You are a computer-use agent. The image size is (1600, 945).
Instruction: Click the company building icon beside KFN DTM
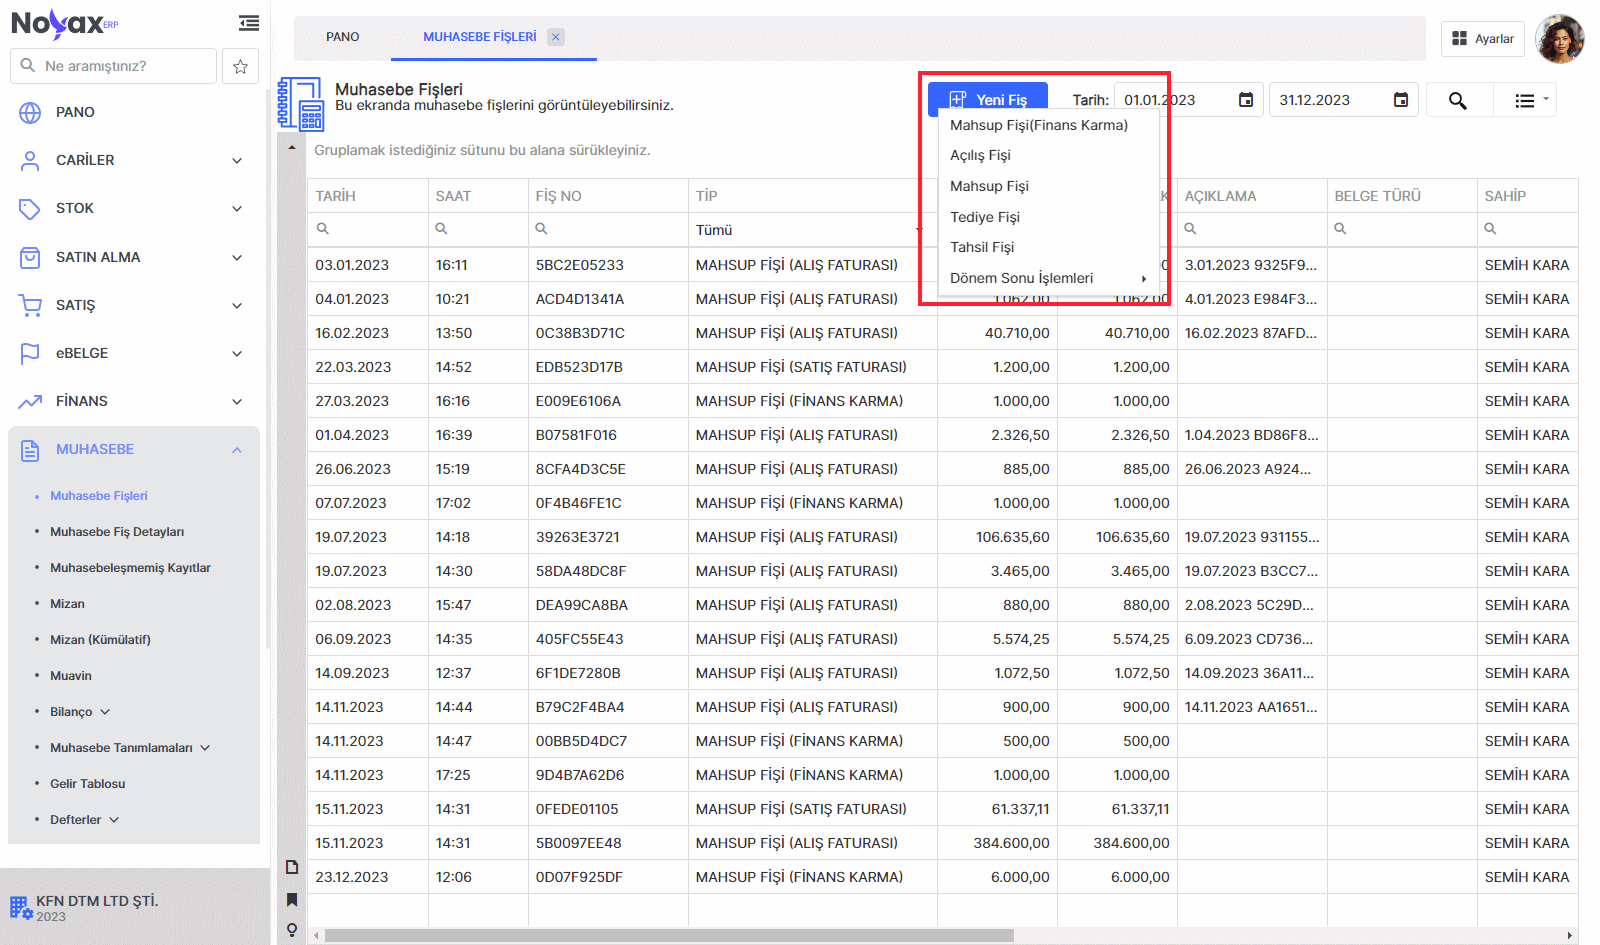coord(21,908)
